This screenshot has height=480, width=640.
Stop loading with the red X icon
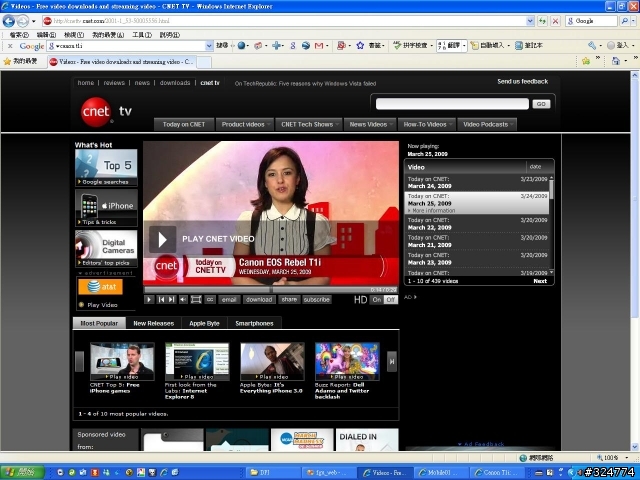(555, 21)
